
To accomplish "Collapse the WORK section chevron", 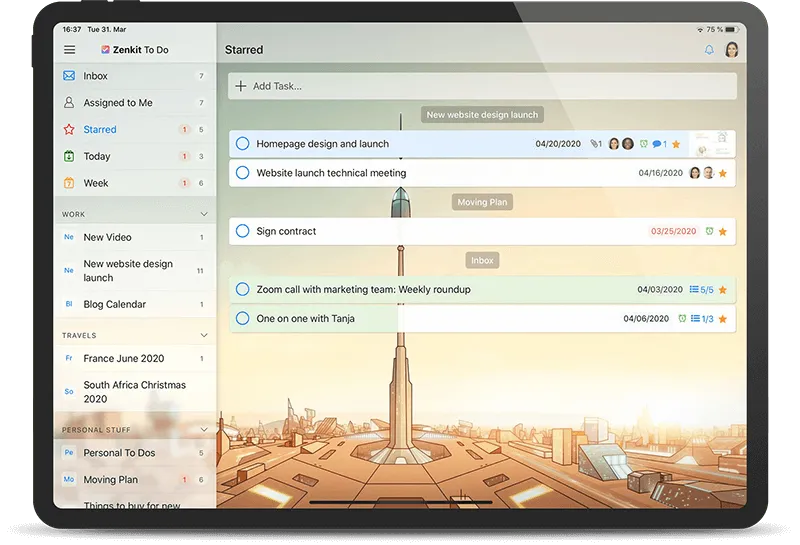I will pos(204,214).
